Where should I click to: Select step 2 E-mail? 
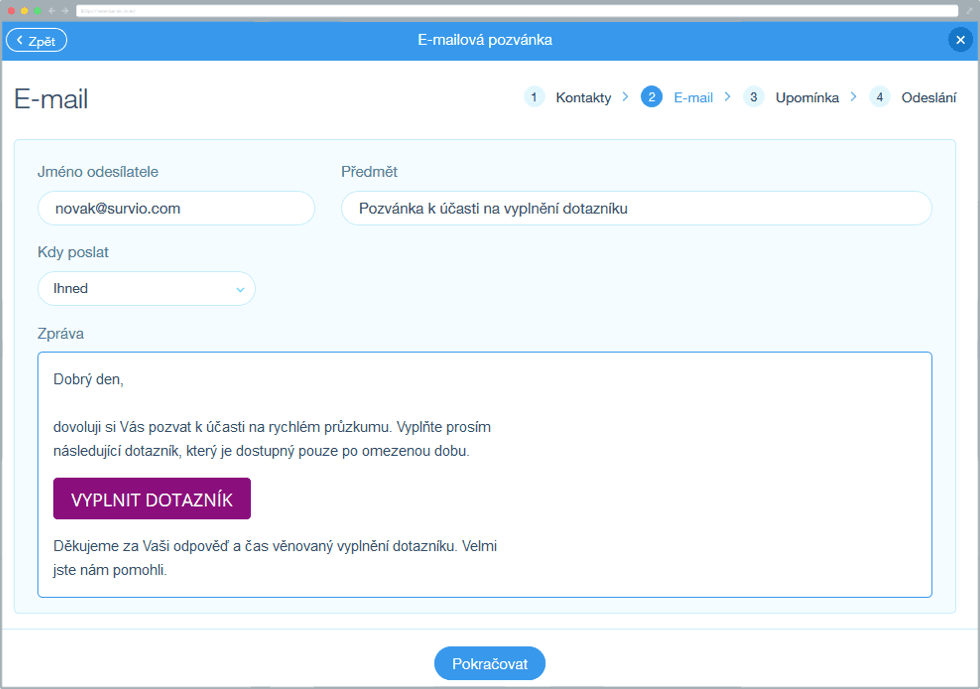693,97
